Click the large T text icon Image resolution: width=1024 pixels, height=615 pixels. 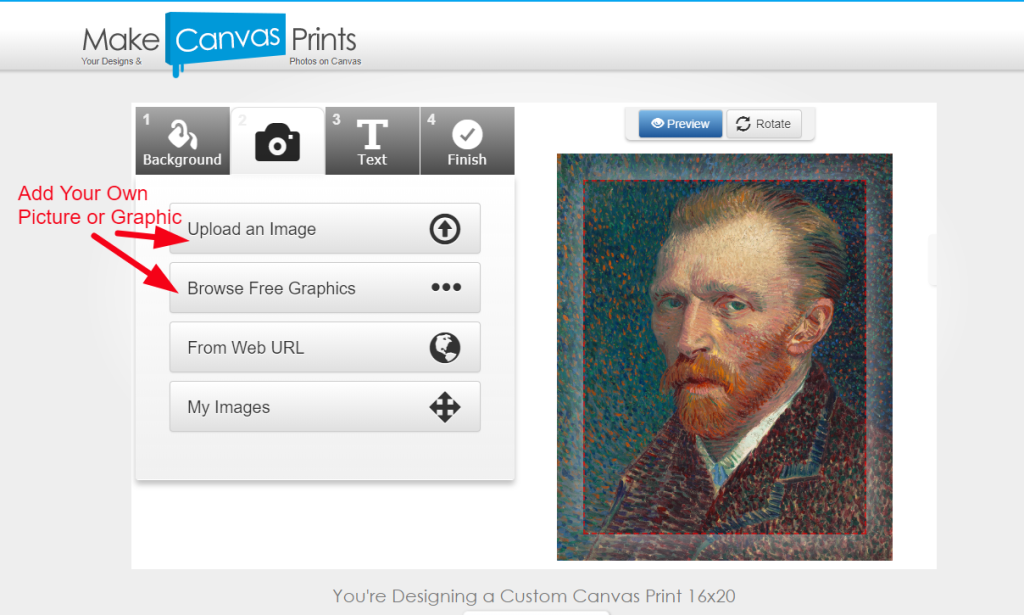372,134
